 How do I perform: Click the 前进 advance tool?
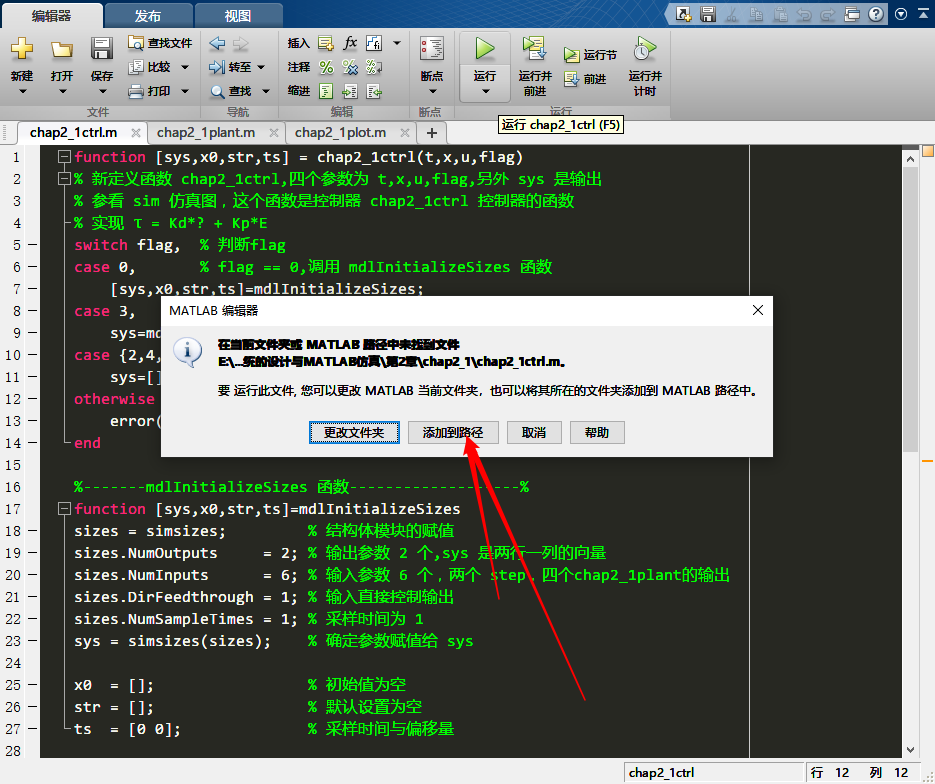tap(585, 79)
